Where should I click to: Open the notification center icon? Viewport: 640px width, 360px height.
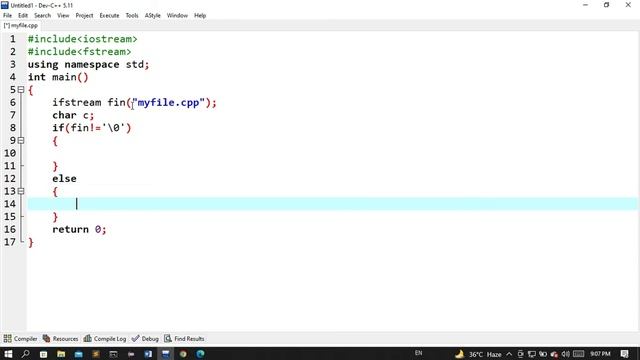pos(624,354)
